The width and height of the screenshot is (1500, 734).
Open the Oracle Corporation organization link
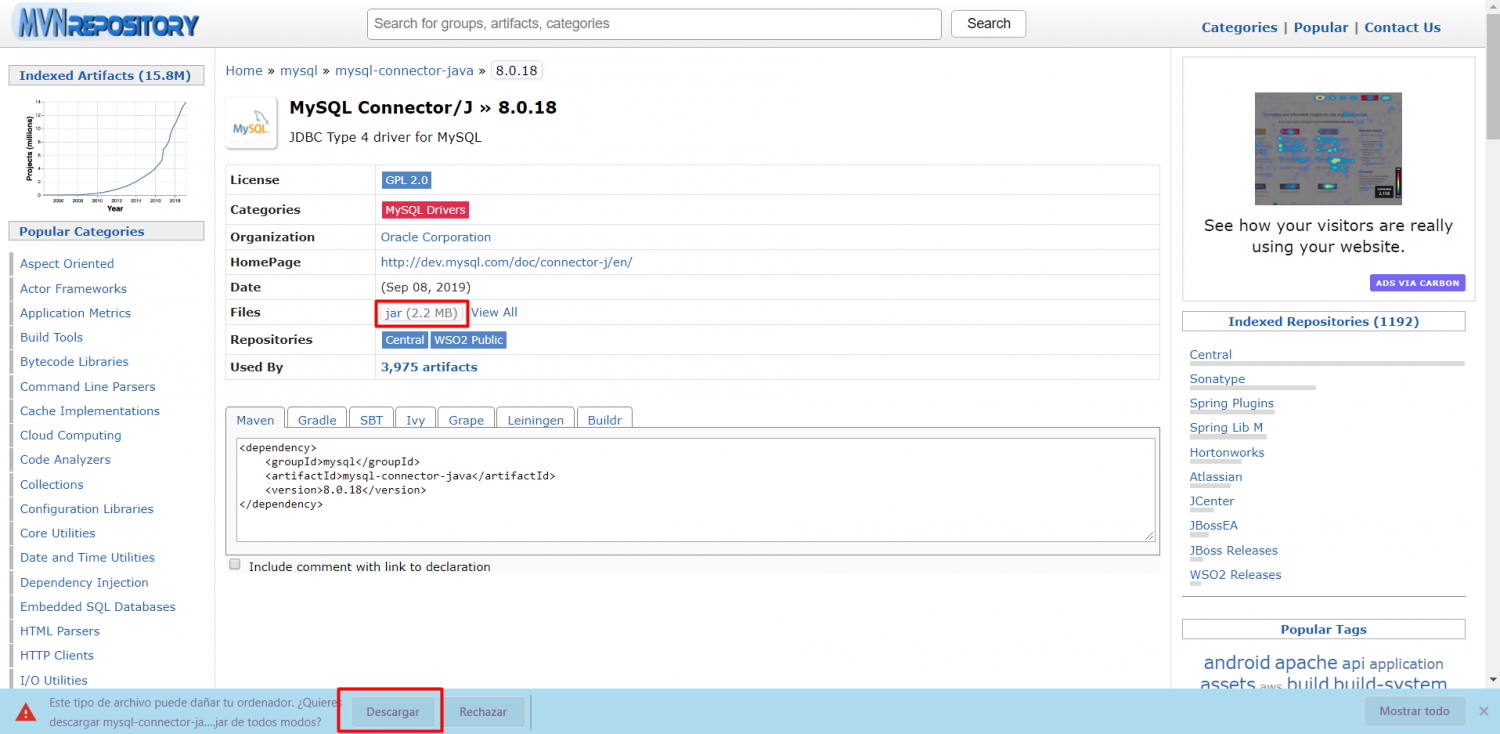click(436, 237)
